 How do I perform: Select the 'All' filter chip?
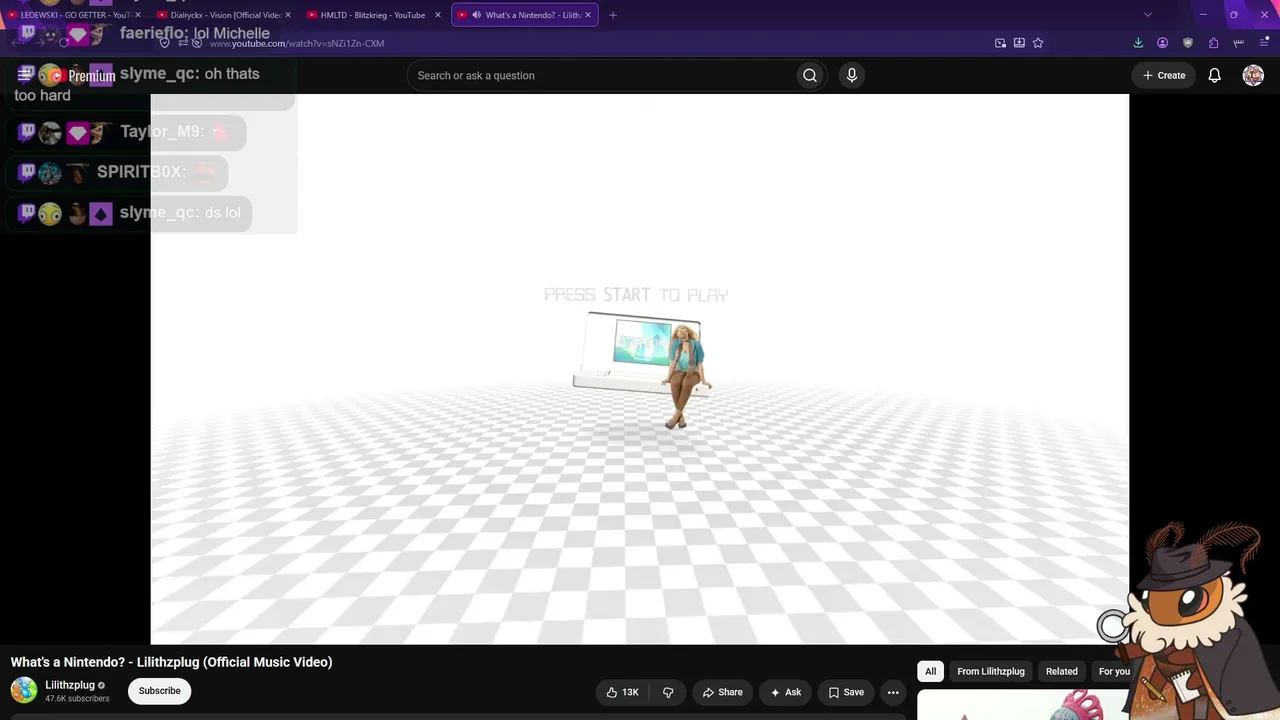(931, 671)
